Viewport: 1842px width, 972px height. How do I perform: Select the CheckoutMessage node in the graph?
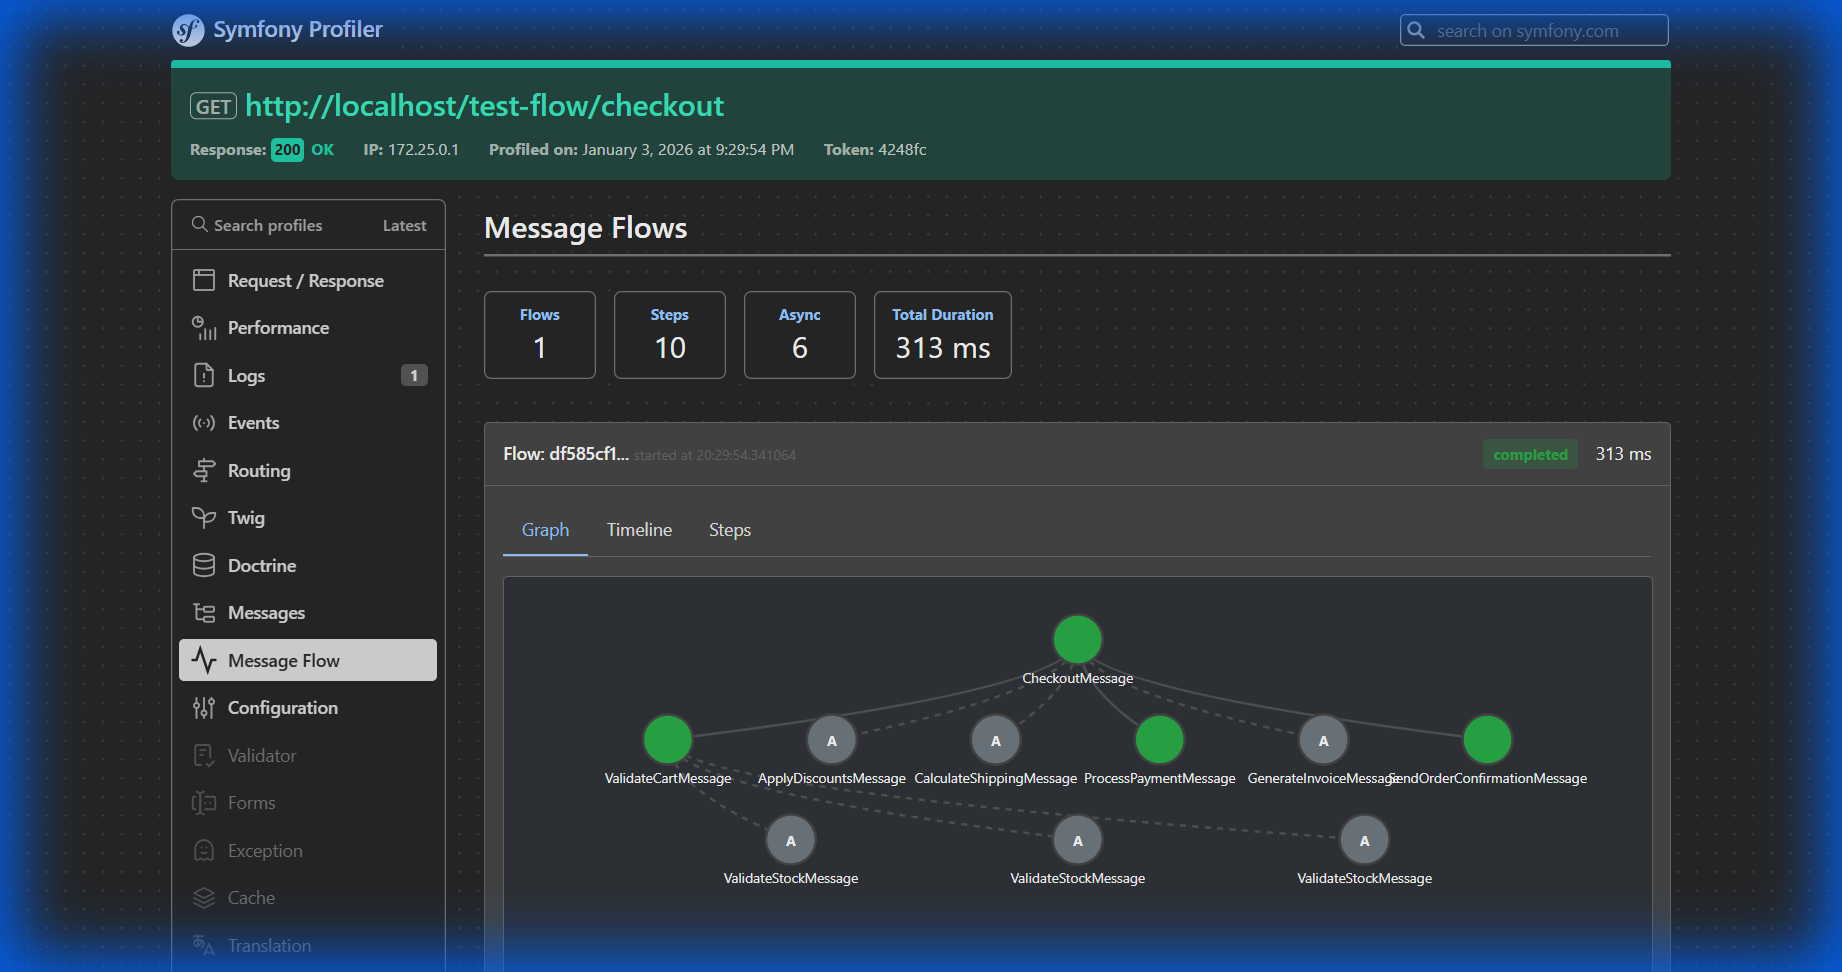click(1077, 639)
